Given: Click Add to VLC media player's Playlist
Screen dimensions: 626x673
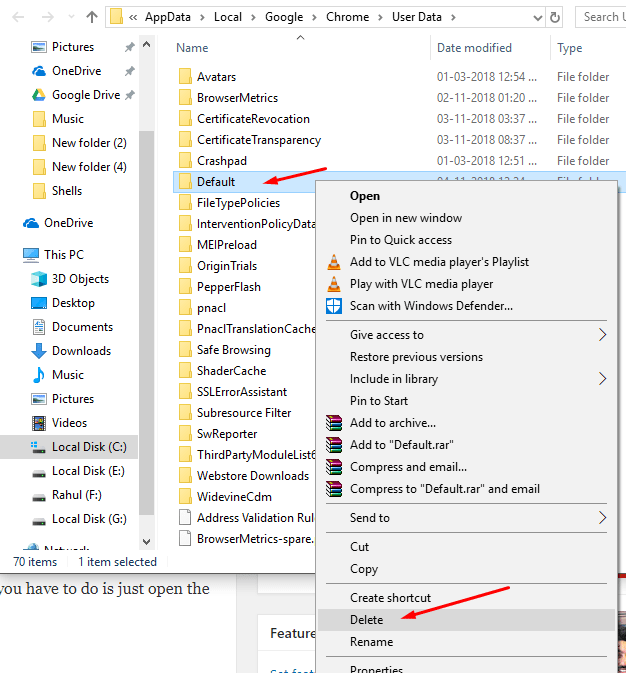Looking at the screenshot, I should (439, 262).
